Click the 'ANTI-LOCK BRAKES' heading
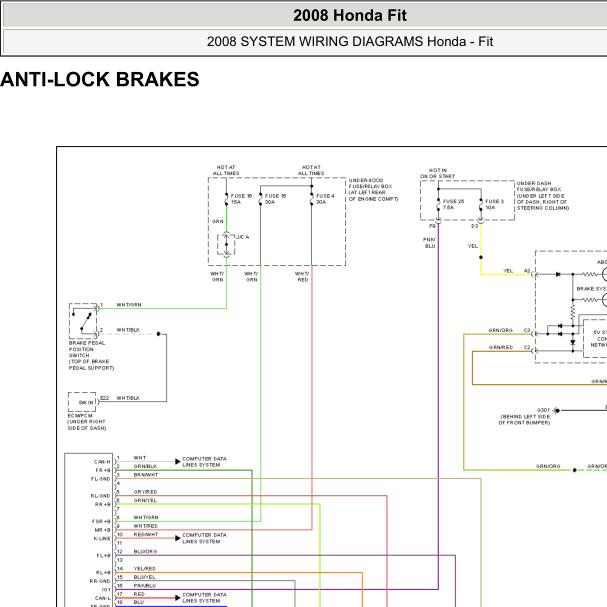Screen dimensions: 607x607 click(99, 79)
